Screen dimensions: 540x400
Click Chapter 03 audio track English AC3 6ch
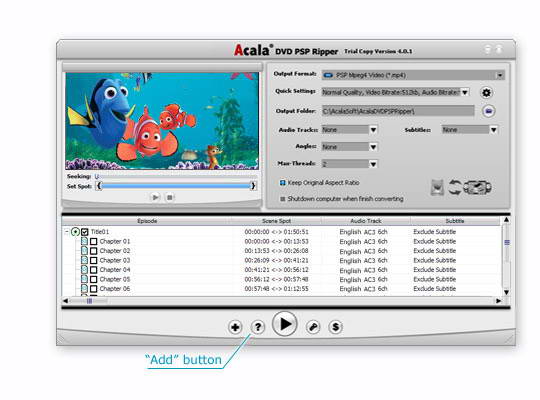(x=363, y=260)
